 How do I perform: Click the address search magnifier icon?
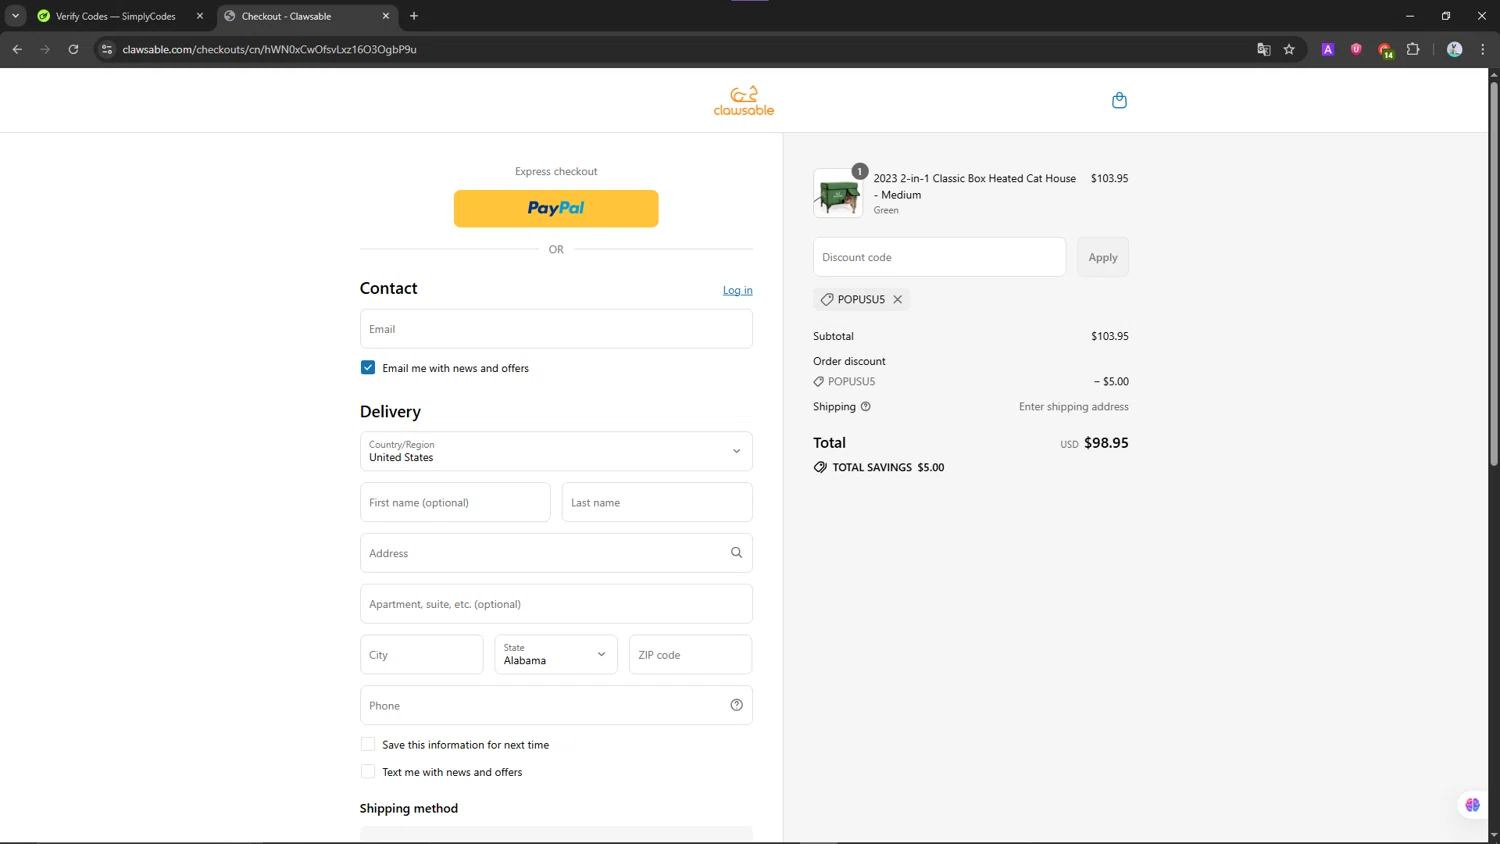(737, 553)
